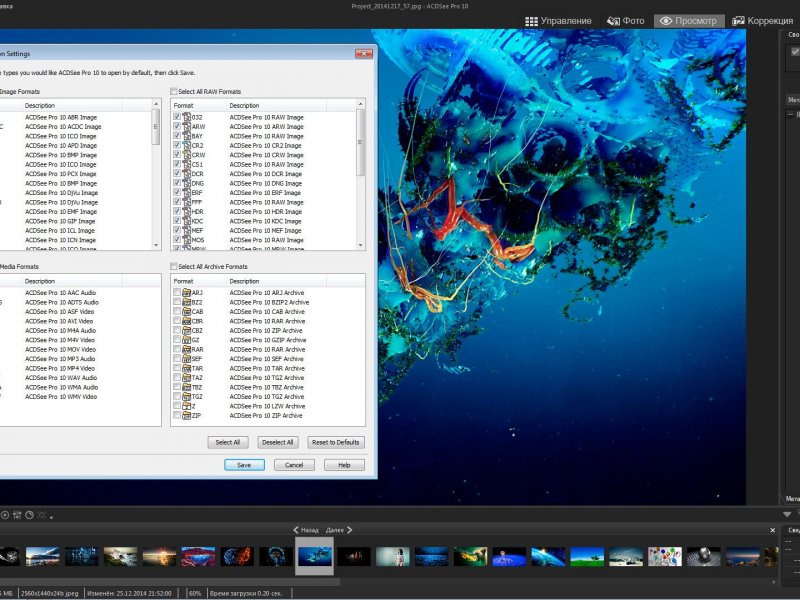Open the dropdown arrow in the bottom toolbar
Viewport: 800px width, 600px height.
point(52,517)
